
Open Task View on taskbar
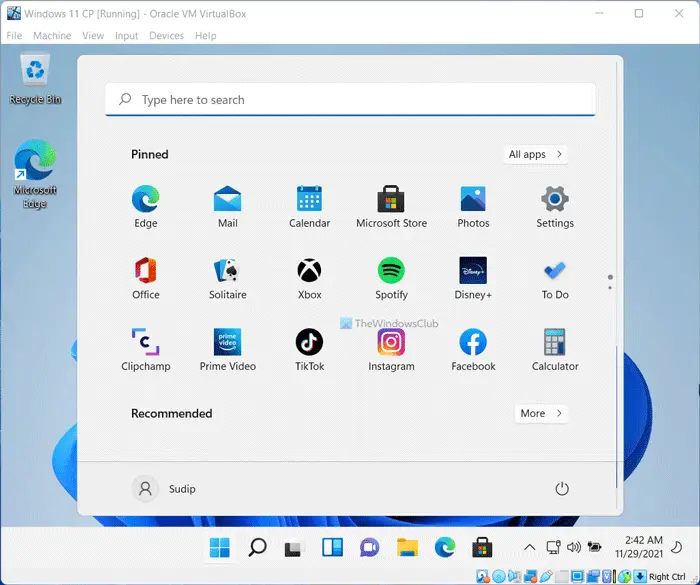tap(294, 547)
